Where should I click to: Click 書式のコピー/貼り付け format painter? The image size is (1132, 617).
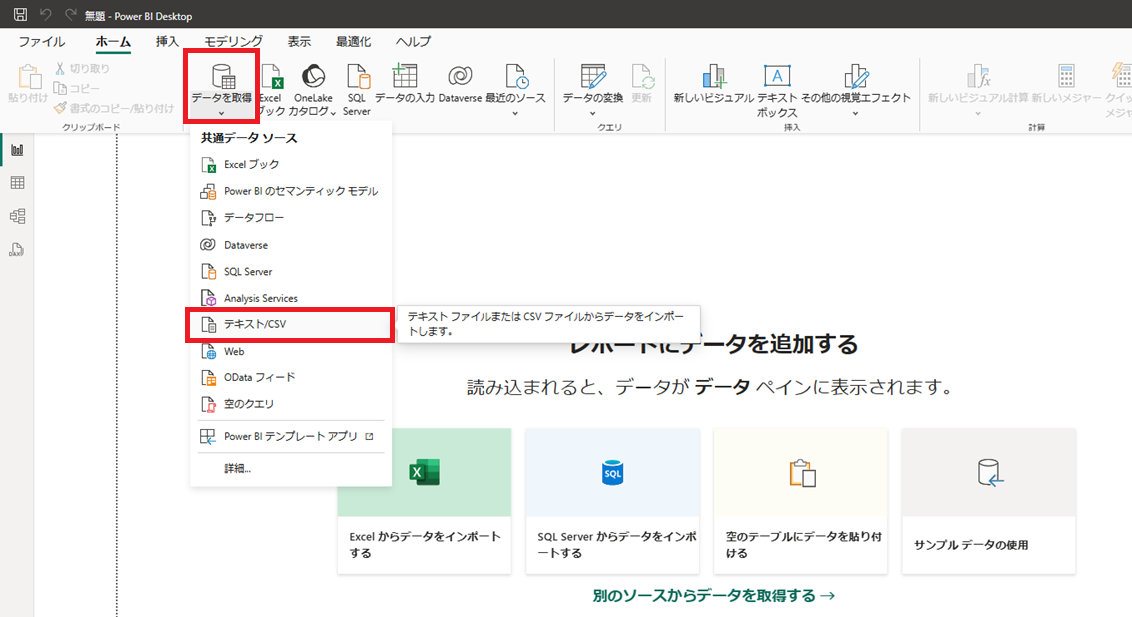[114, 108]
